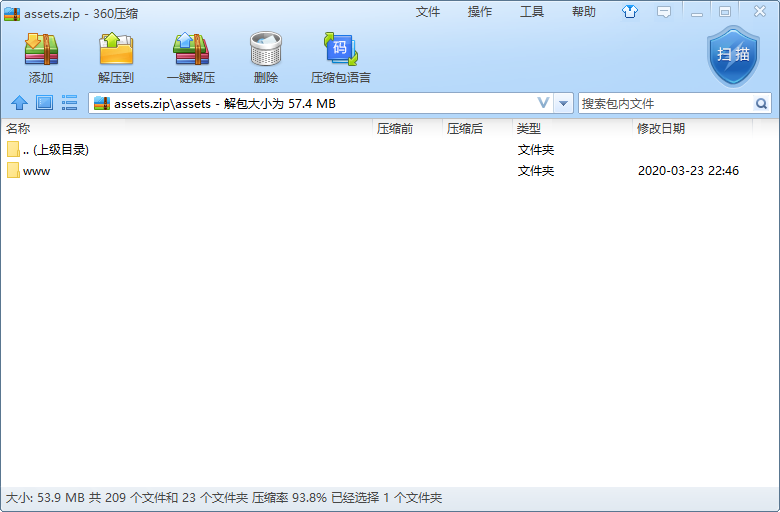Open the 文件 (File) menu
780x512 pixels.
428,12
